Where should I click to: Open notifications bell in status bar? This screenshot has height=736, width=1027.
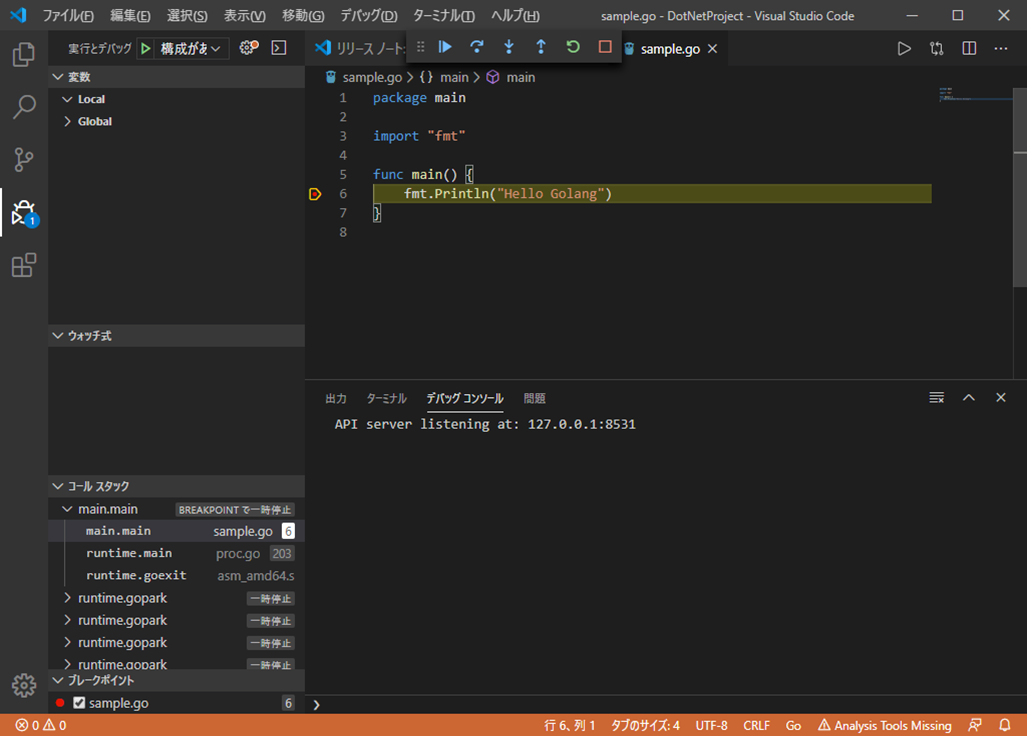tap(1005, 725)
